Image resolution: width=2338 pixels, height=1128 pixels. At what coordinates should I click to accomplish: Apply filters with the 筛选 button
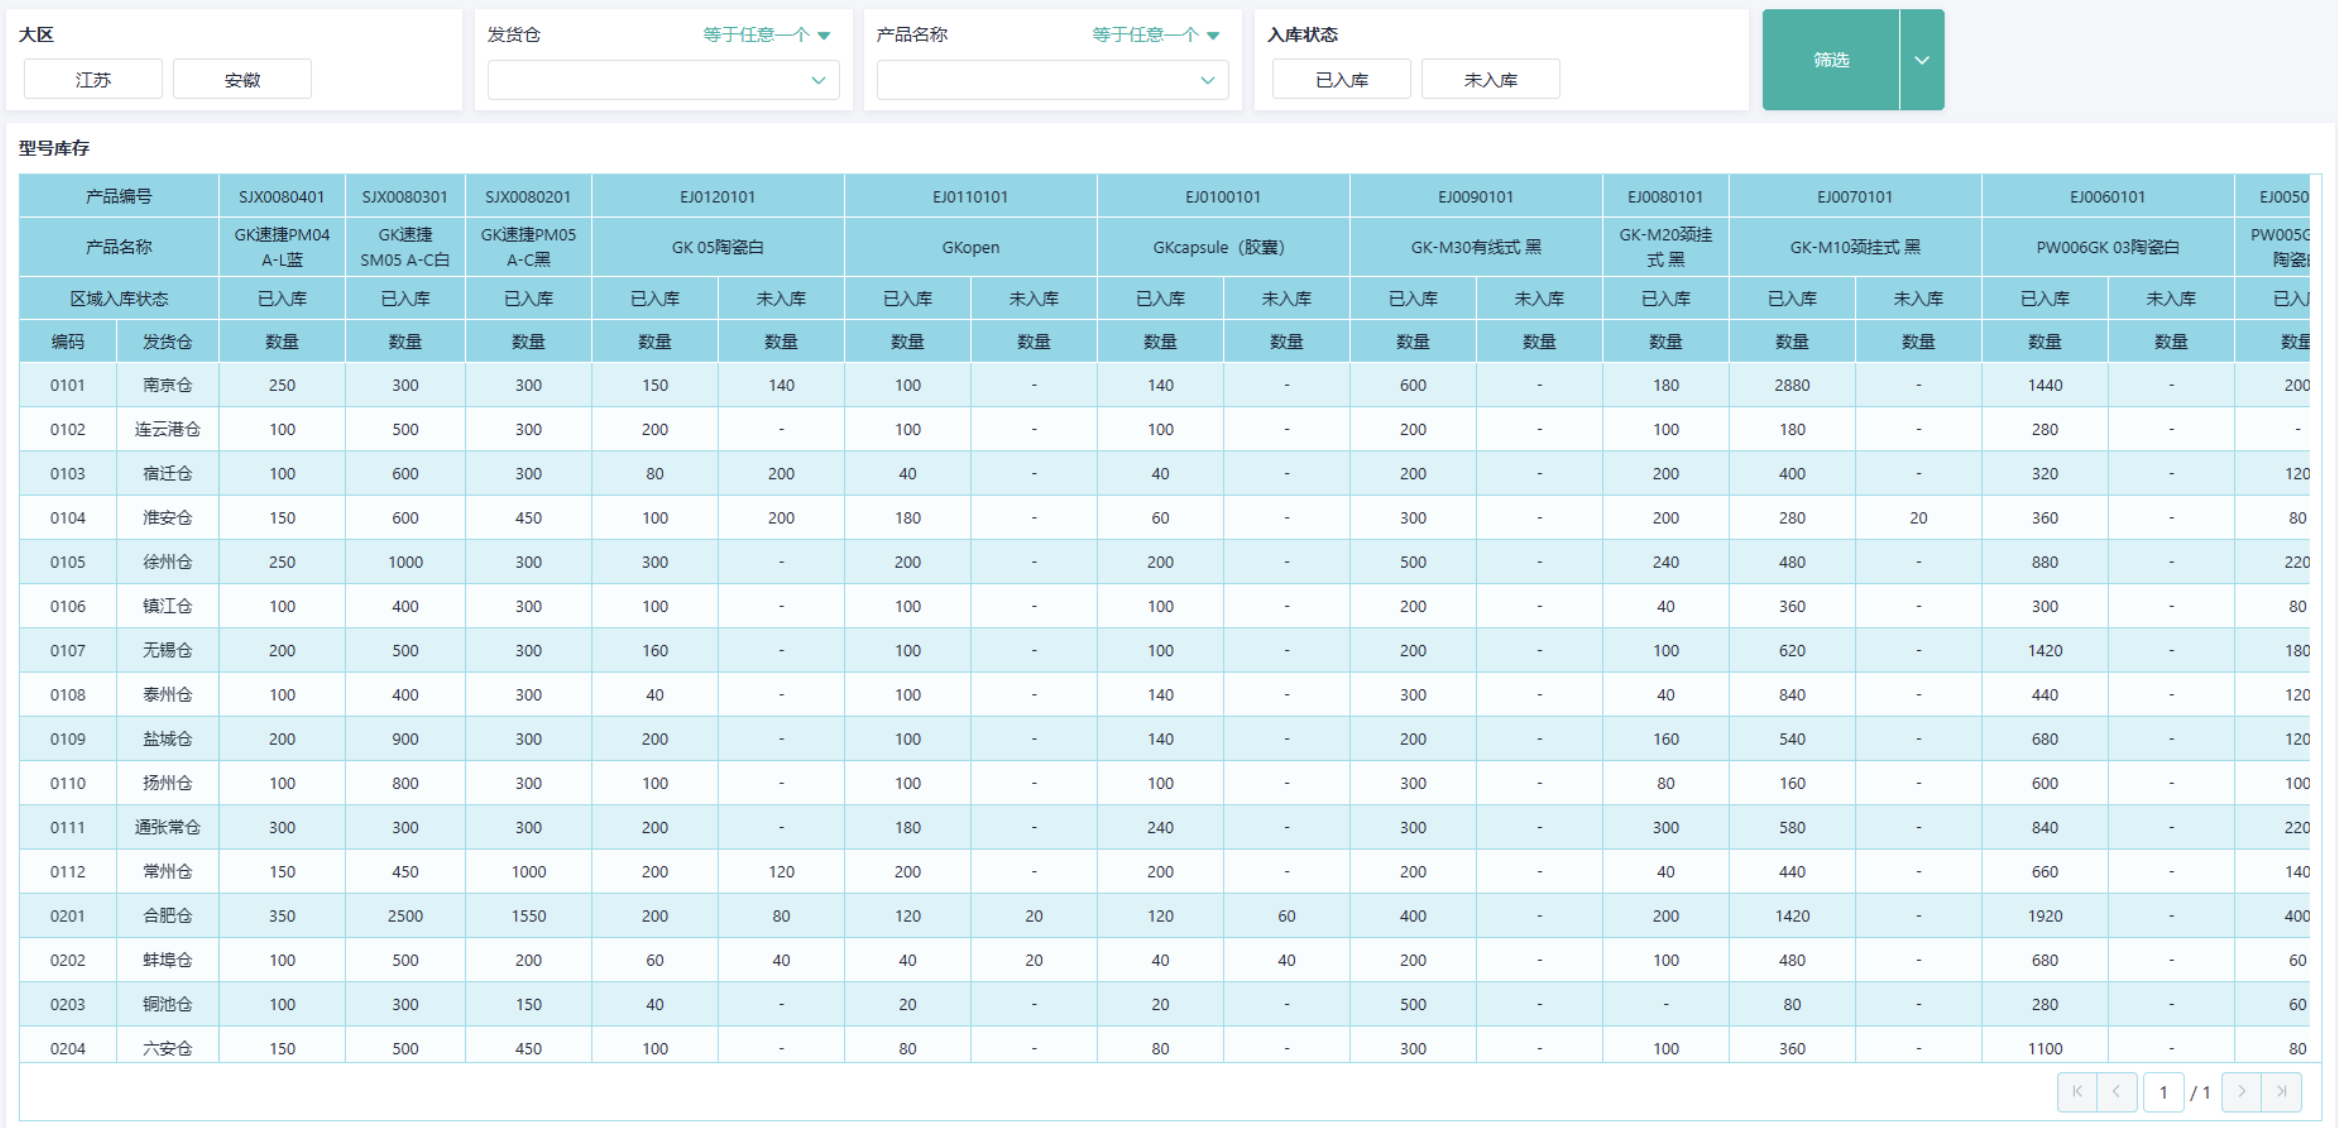tap(1830, 60)
